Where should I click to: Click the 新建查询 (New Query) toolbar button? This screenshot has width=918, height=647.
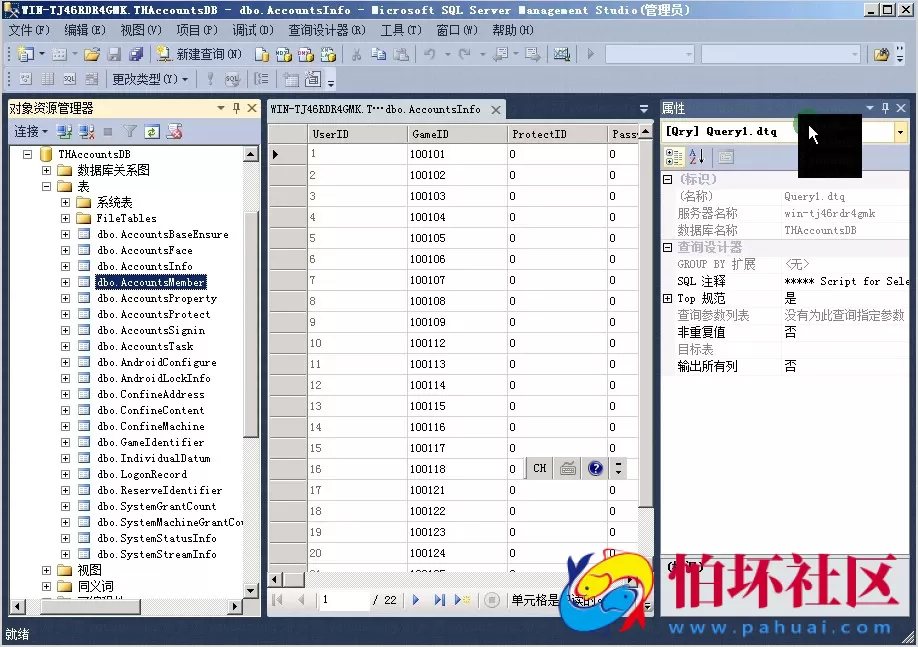tap(199, 54)
